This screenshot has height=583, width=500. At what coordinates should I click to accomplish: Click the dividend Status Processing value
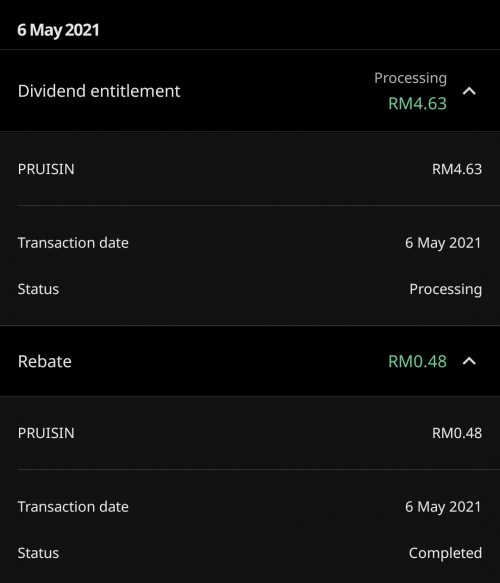445,289
